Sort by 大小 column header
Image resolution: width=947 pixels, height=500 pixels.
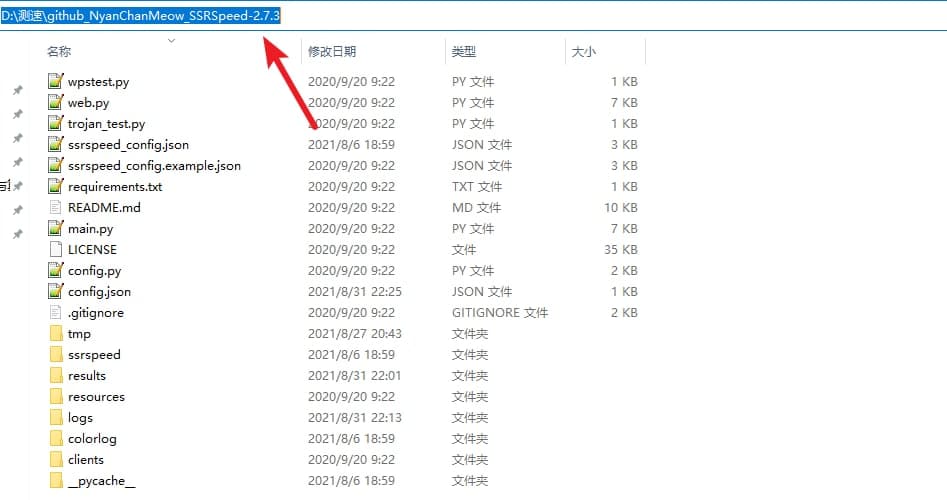coord(583,51)
